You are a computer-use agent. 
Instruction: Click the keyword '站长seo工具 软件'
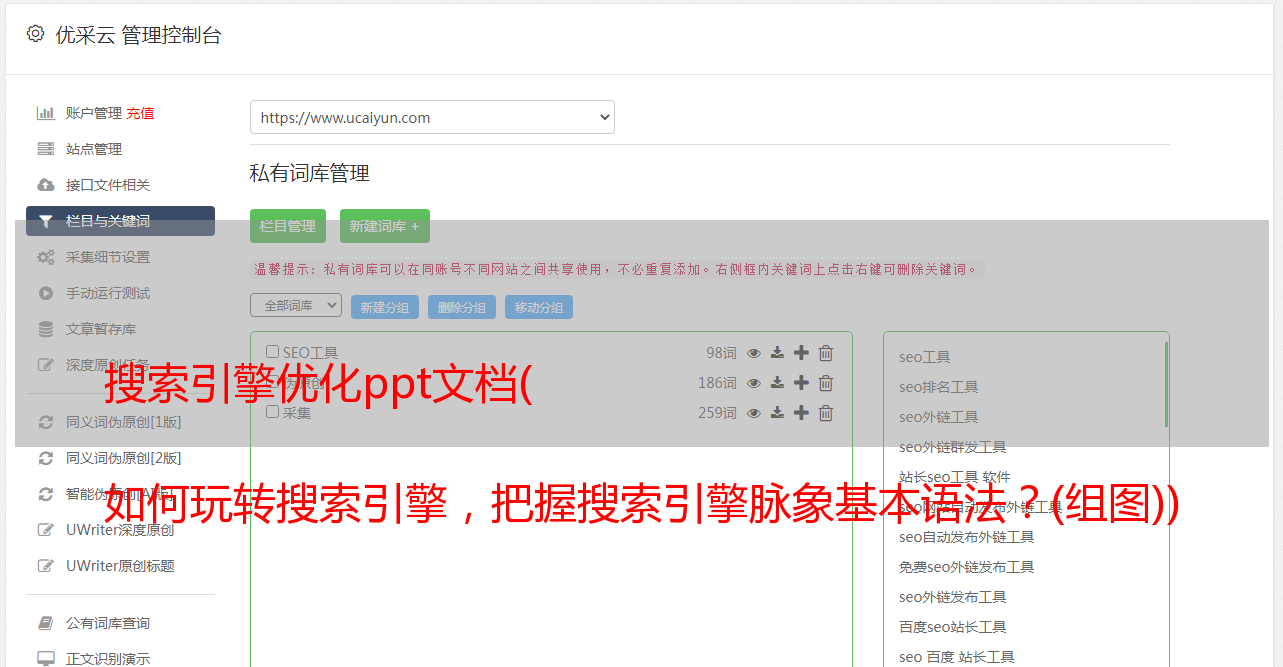coord(955,477)
